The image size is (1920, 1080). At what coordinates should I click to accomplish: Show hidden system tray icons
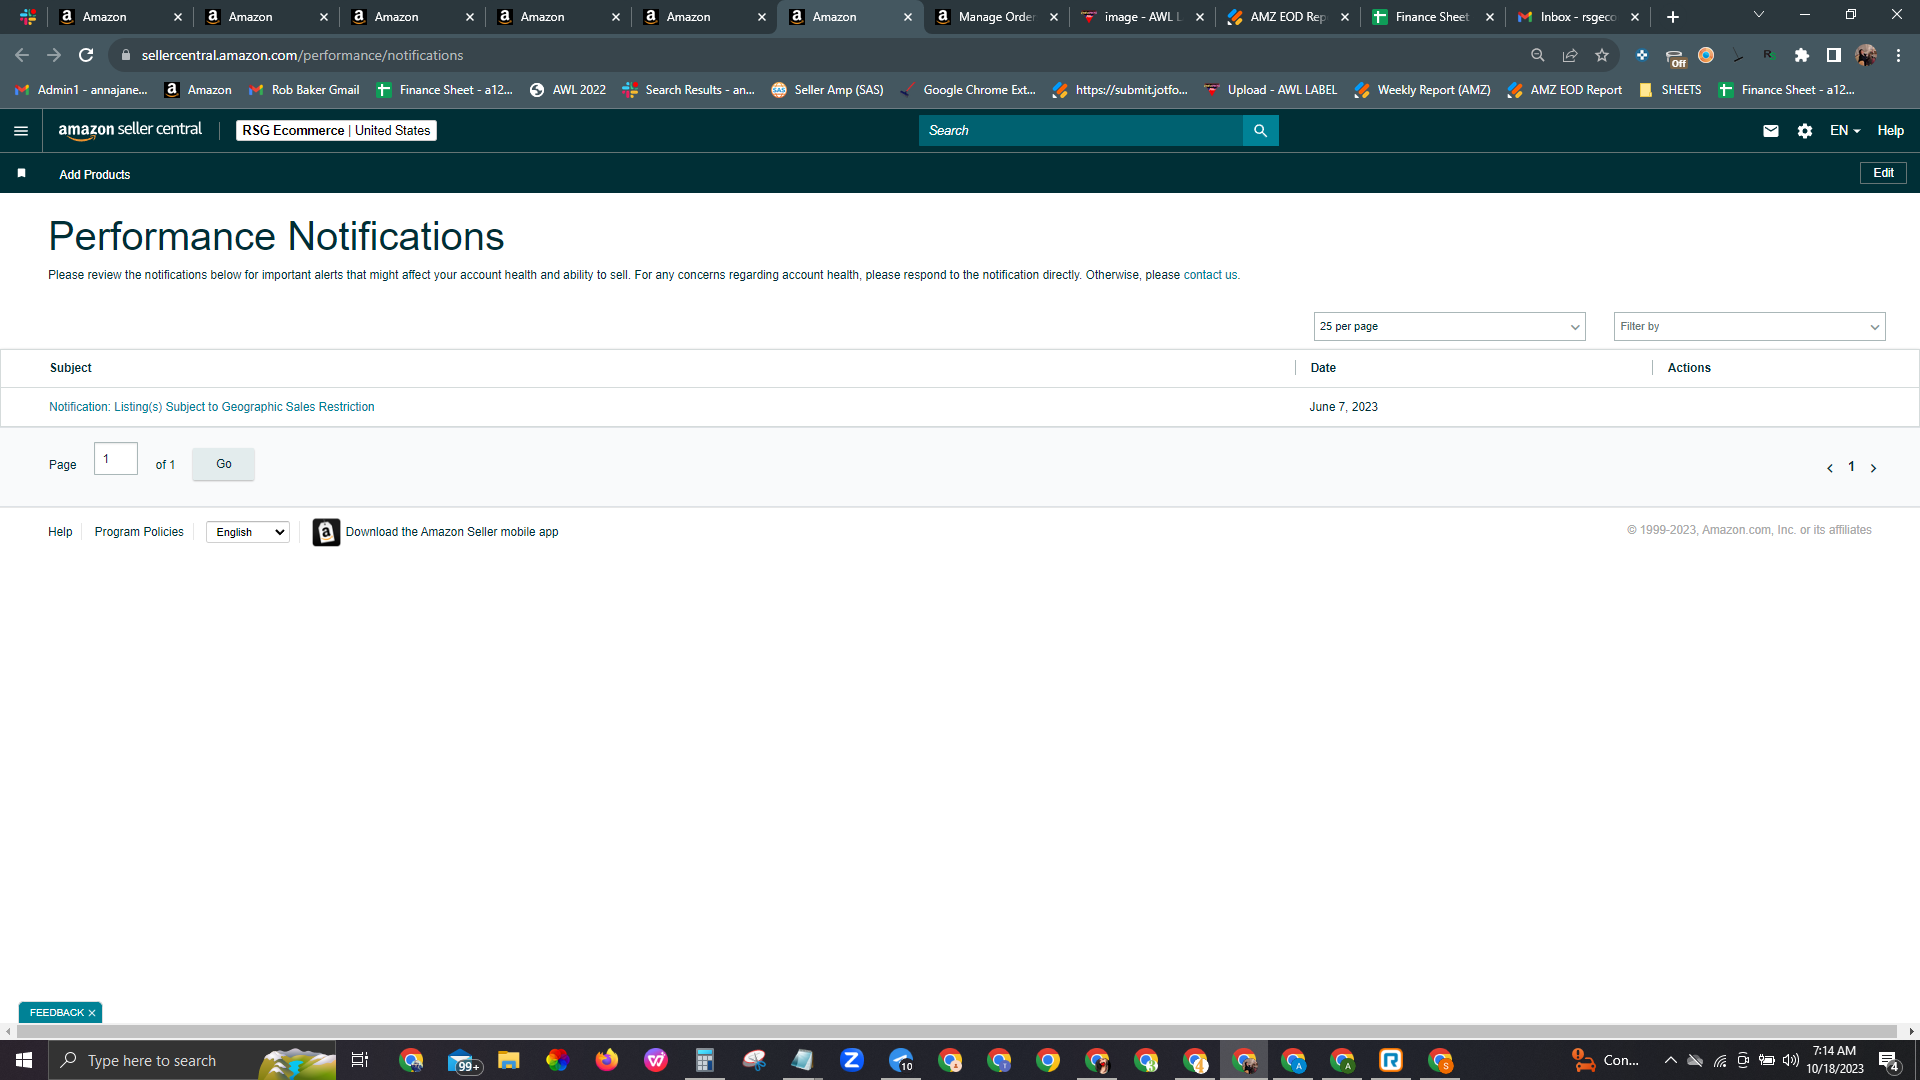pyautogui.click(x=1671, y=1060)
